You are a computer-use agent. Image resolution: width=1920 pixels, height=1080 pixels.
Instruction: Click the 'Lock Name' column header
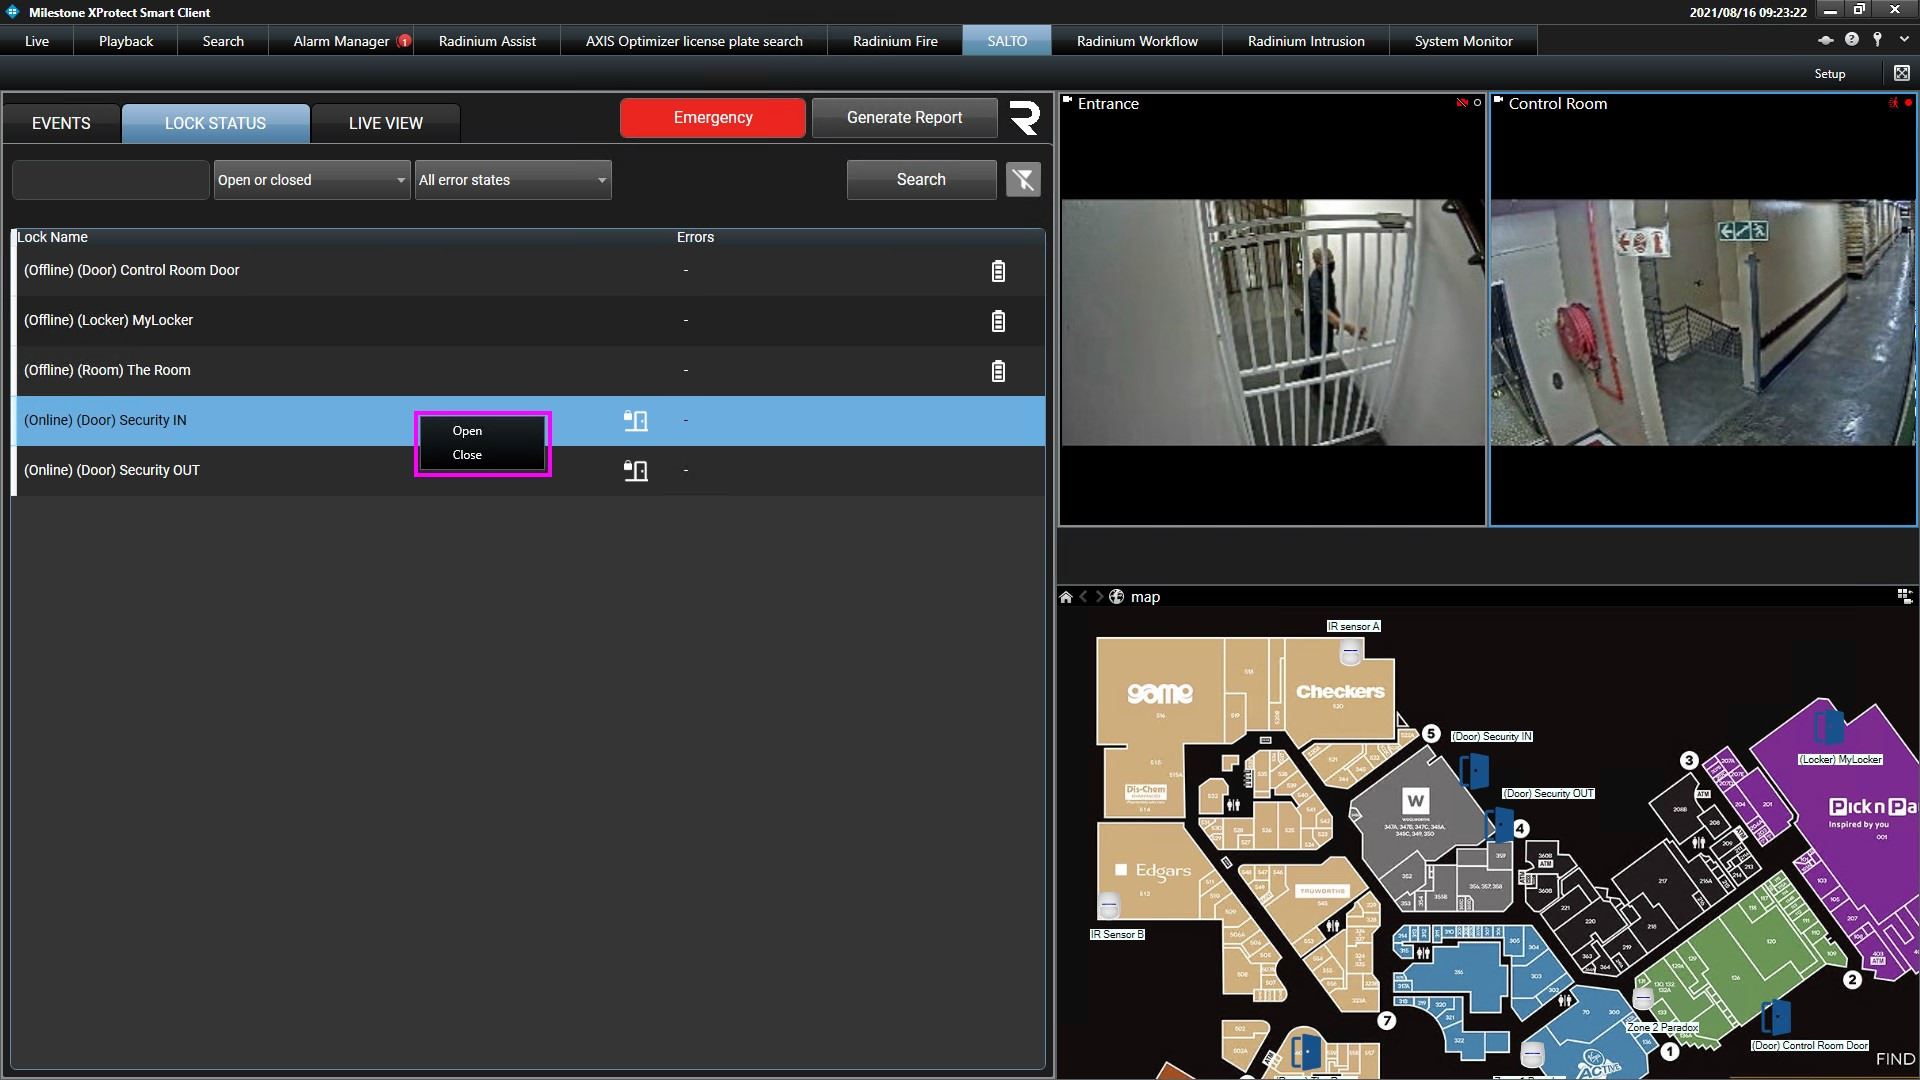[x=53, y=237]
